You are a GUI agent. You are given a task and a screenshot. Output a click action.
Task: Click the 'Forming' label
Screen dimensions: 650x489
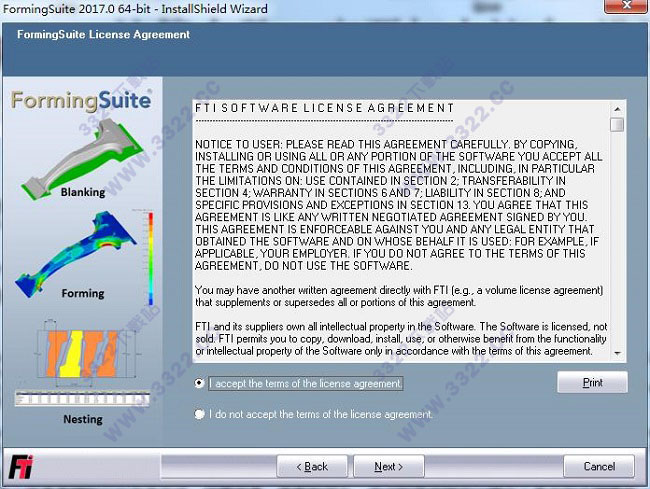pos(83,293)
